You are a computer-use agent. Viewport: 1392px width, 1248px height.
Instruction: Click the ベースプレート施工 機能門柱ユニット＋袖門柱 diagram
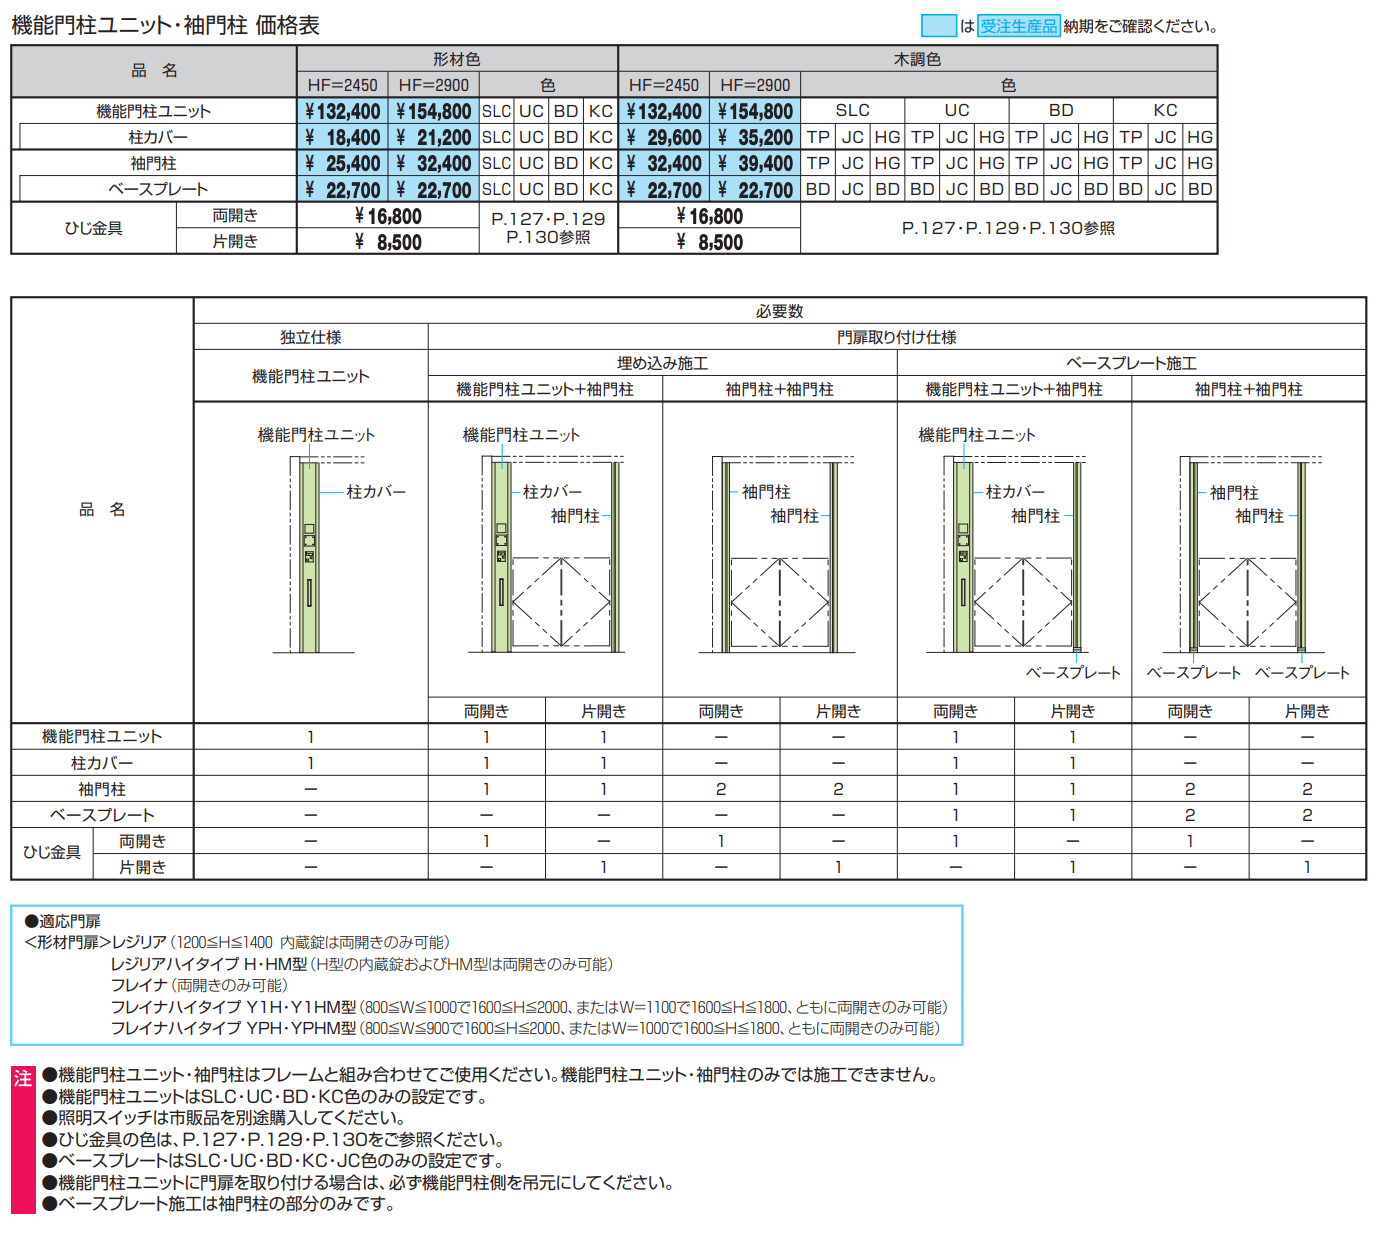point(1015,555)
